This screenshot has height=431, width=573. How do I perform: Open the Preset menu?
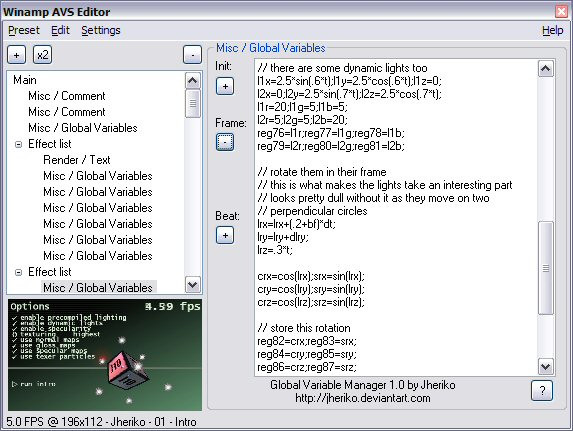[x=24, y=30]
